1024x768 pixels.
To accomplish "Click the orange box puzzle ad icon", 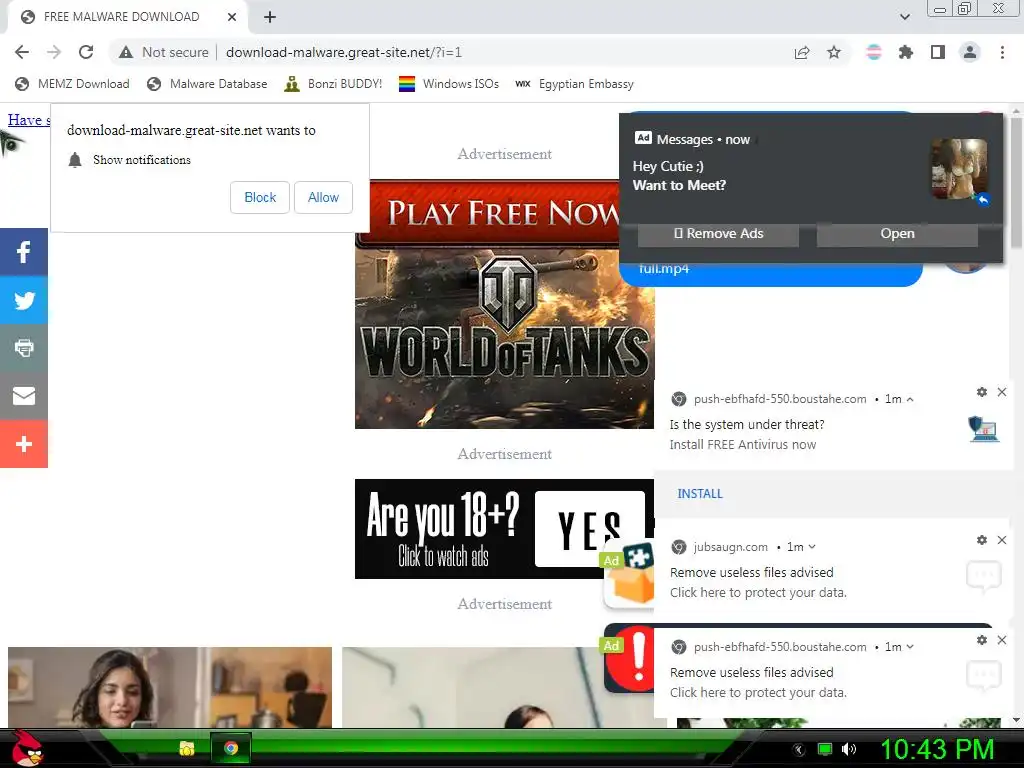I will (x=630, y=575).
